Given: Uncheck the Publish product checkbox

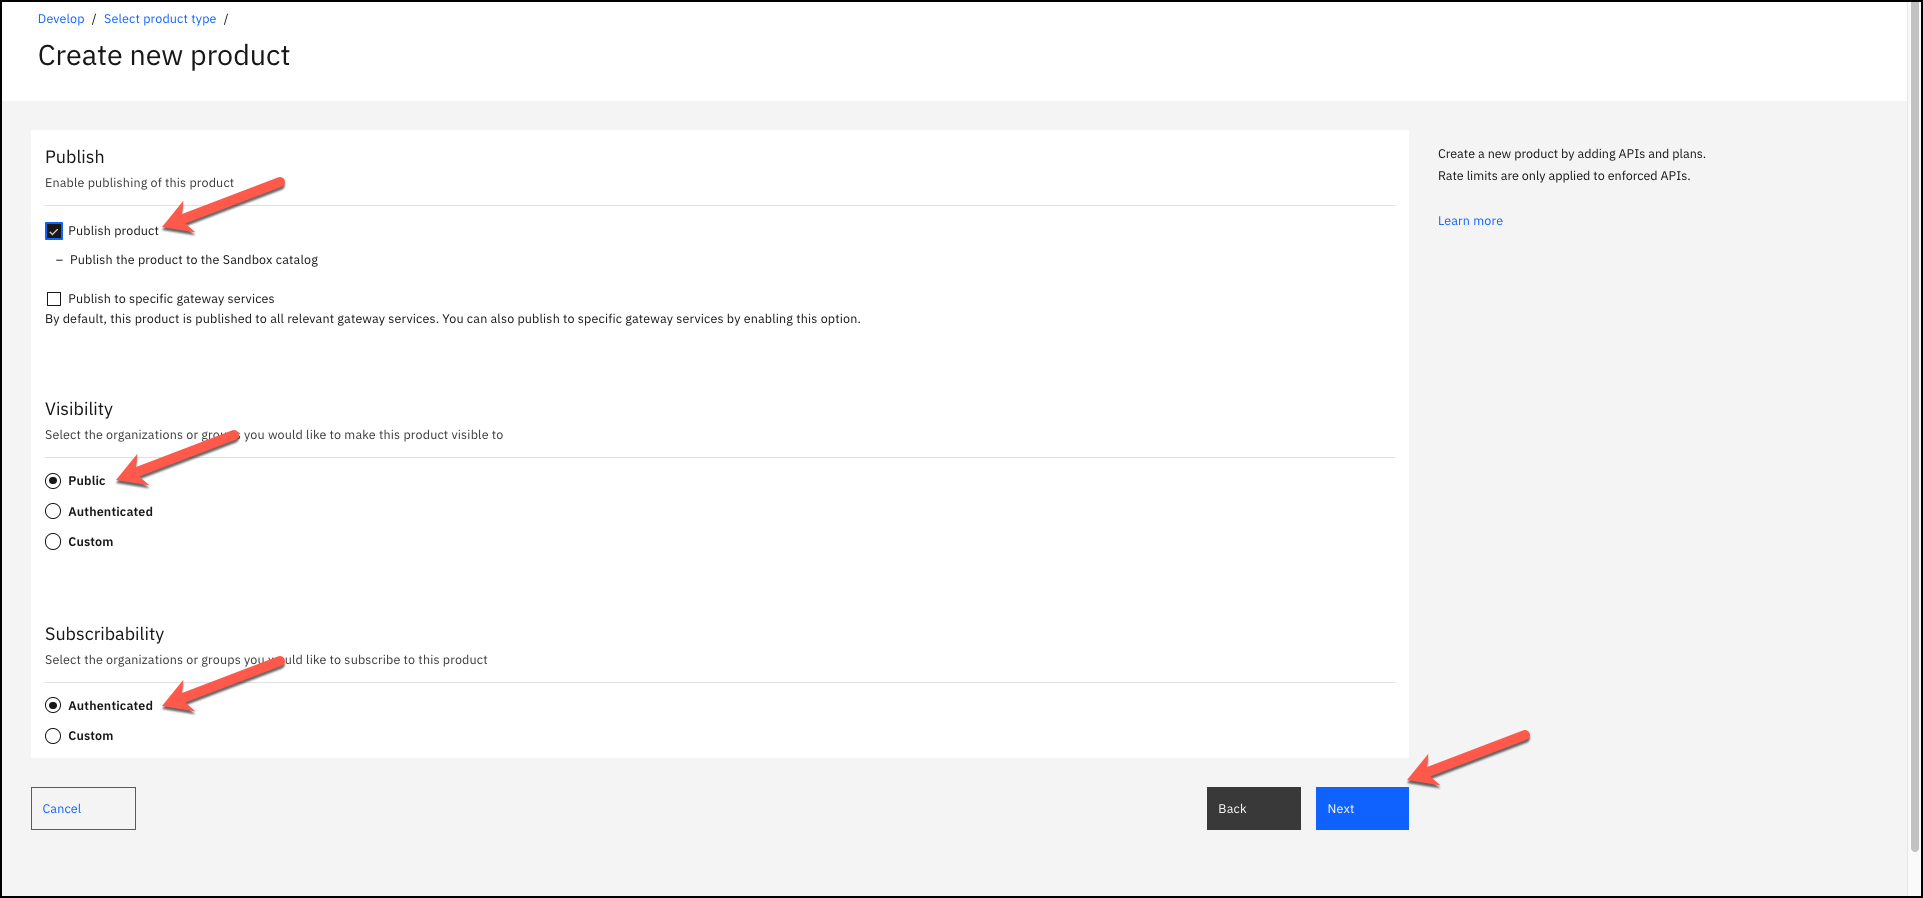Looking at the screenshot, I should (x=54, y=231).
